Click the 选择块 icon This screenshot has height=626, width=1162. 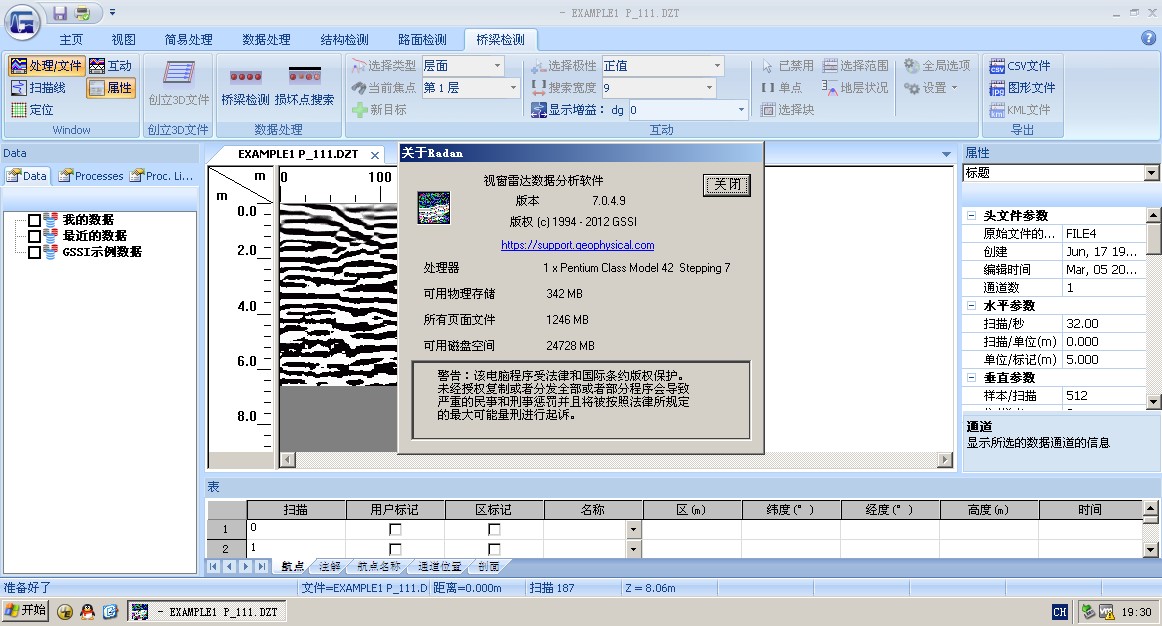[768, 110]
